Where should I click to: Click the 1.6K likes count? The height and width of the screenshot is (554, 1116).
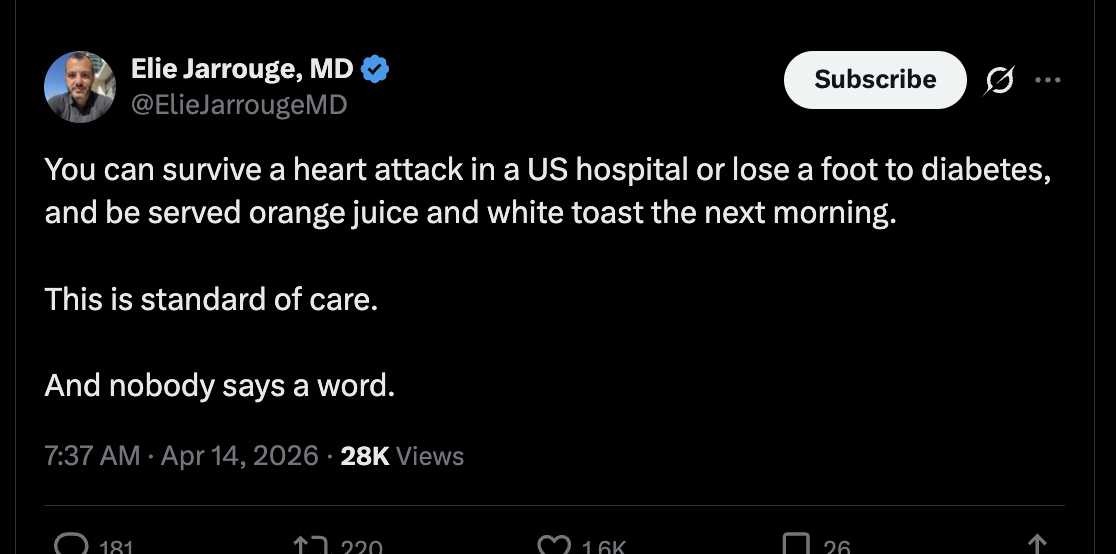click(x=603, y=547)
